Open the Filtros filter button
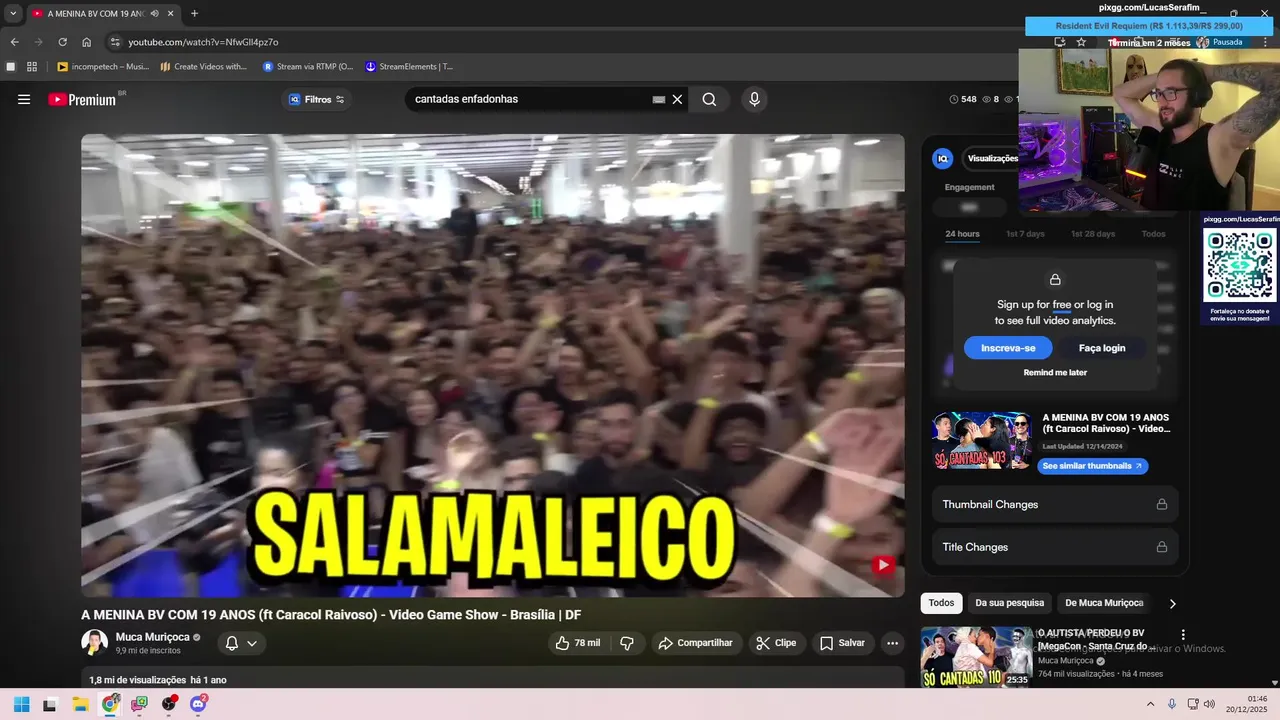Image resolution: width=1280 pixels, height=720 pixels. pyautogui.click(x=316, y=99)
